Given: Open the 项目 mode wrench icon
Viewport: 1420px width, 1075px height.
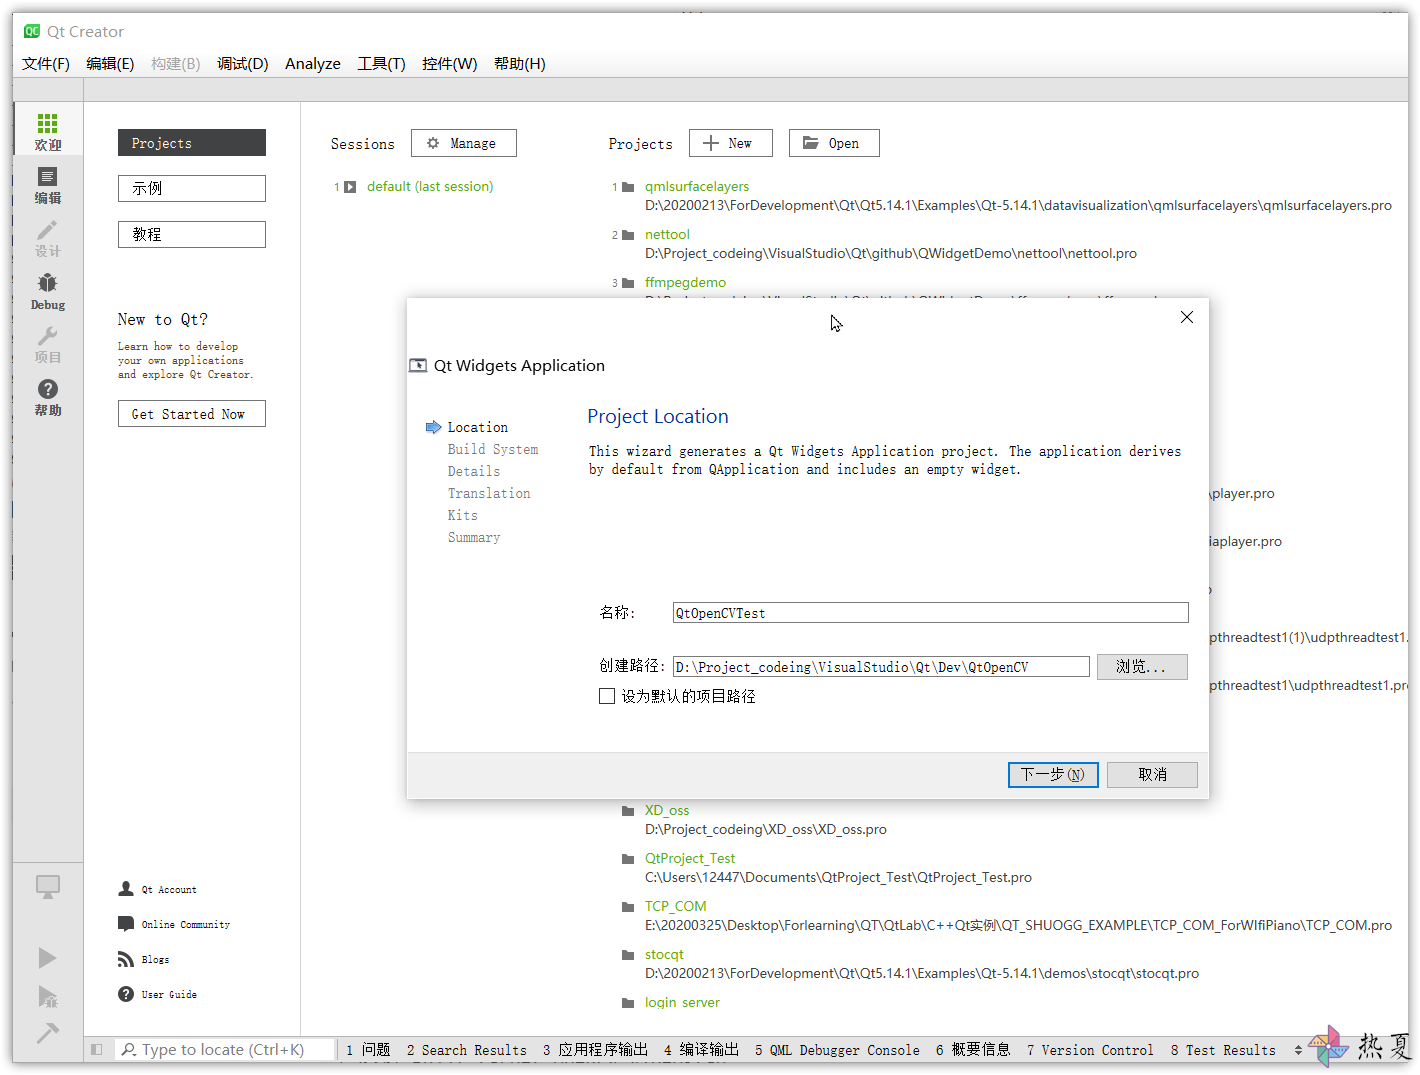Looking at the screenshot, I should click(x=47, y=345).
